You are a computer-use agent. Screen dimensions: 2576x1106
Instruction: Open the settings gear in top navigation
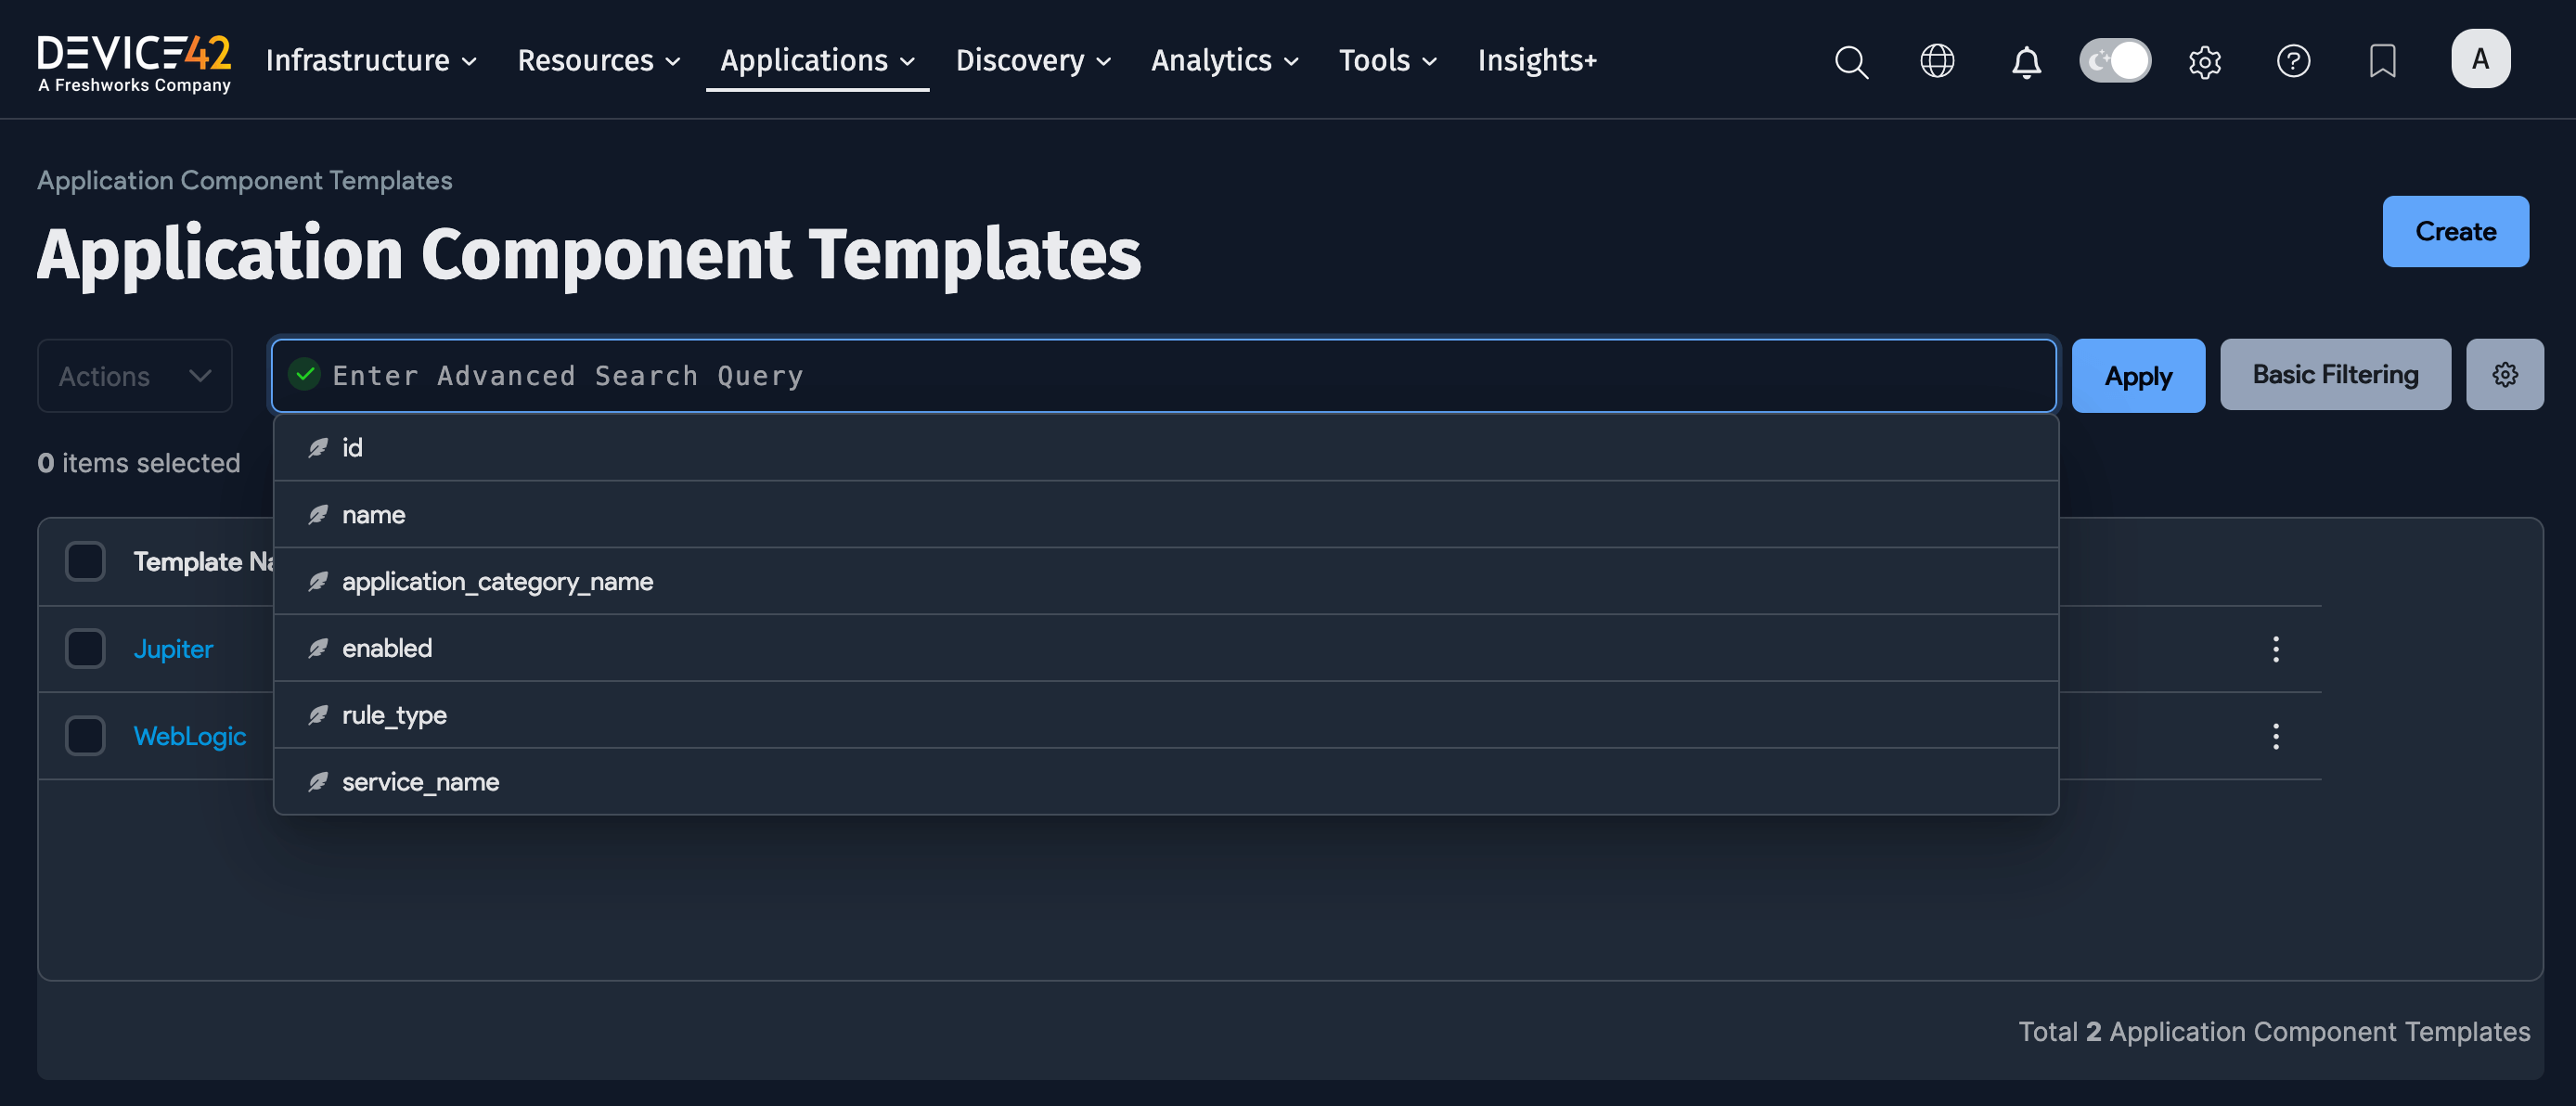2204,62
